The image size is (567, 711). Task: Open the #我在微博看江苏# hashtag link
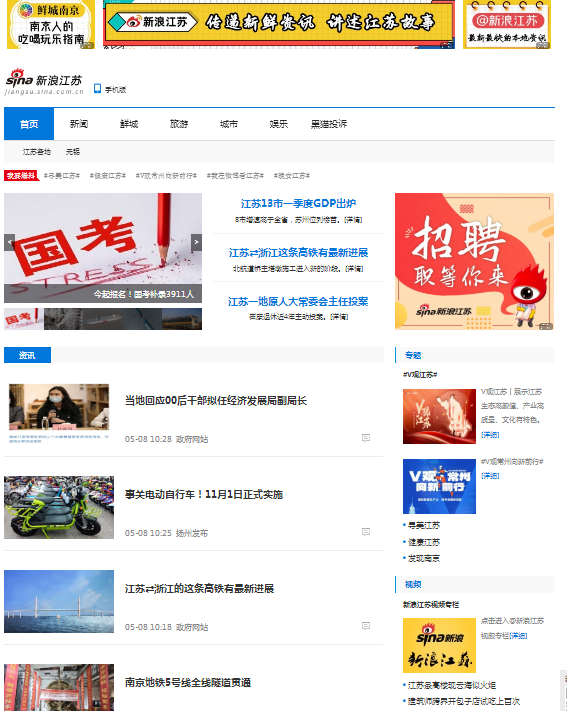[x=235, y=175]
